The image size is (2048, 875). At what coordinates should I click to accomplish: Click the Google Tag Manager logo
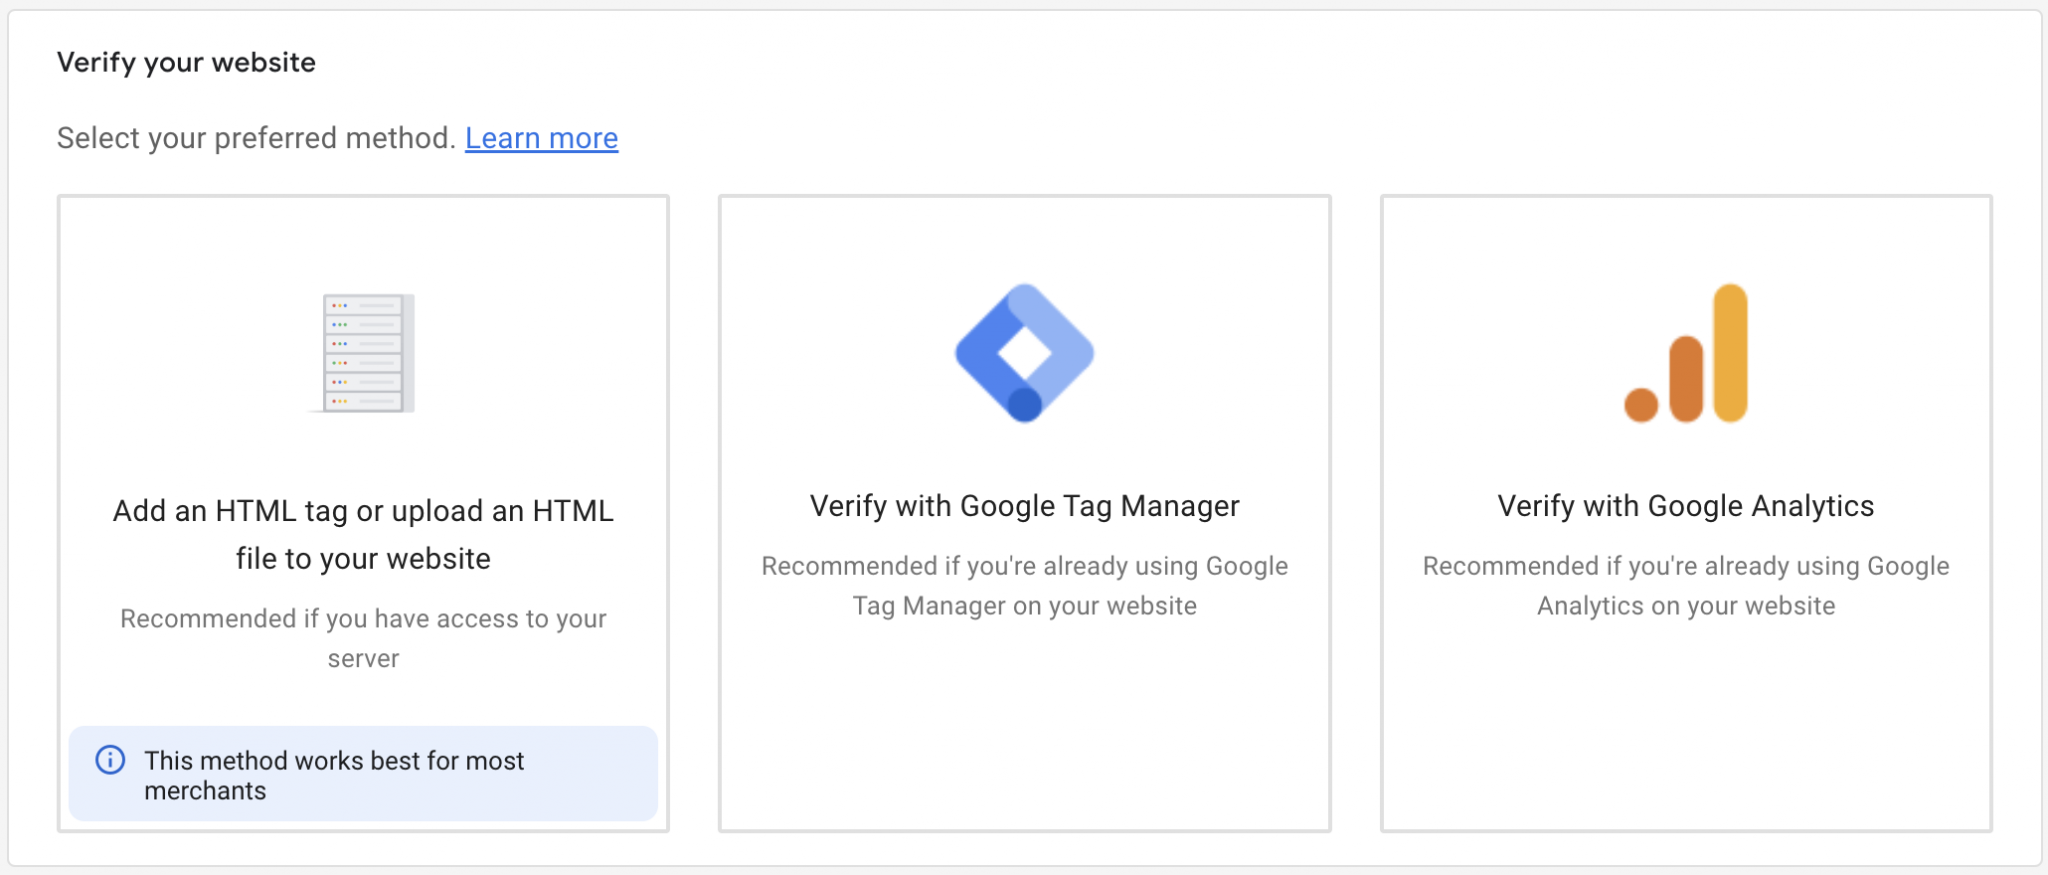[1024, 353]
